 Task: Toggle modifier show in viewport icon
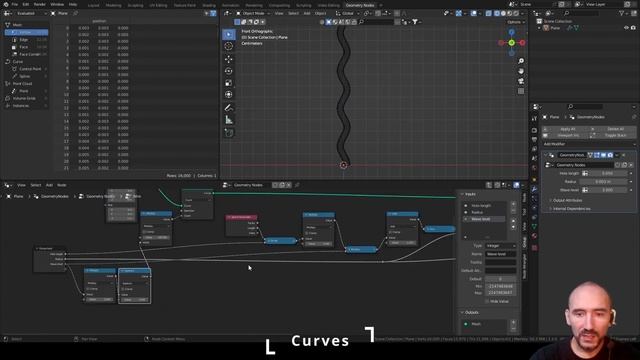point(603,155)
